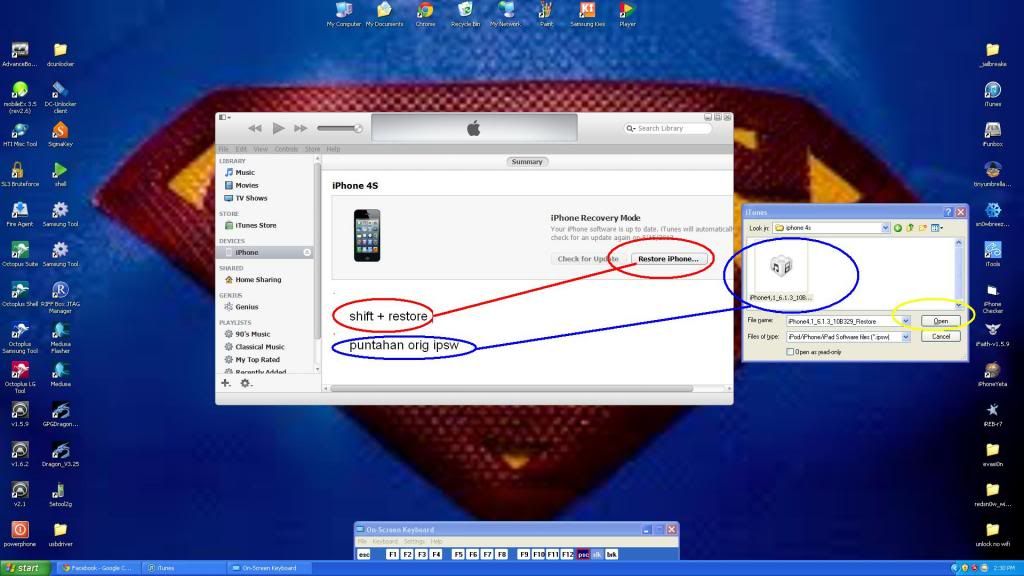Click the Up One Level folder icon
The image size is (1024, 576).
(x=910, y=228)
